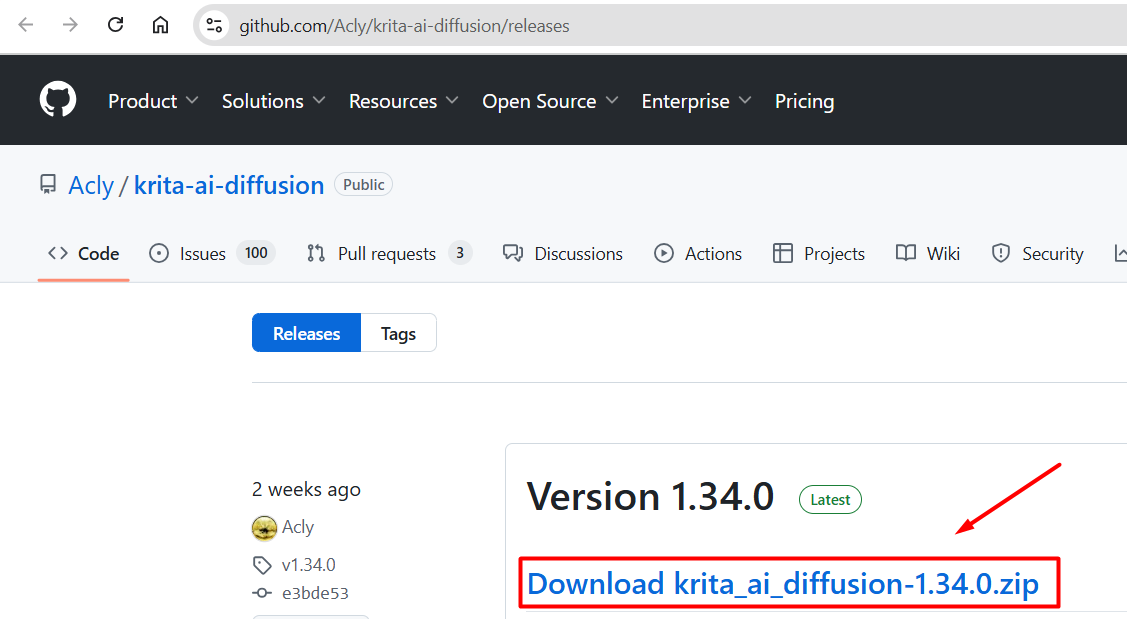This screenshot has height=619, width=1127.
Task: Switch to the Issues tab
Action: (202, 254)
